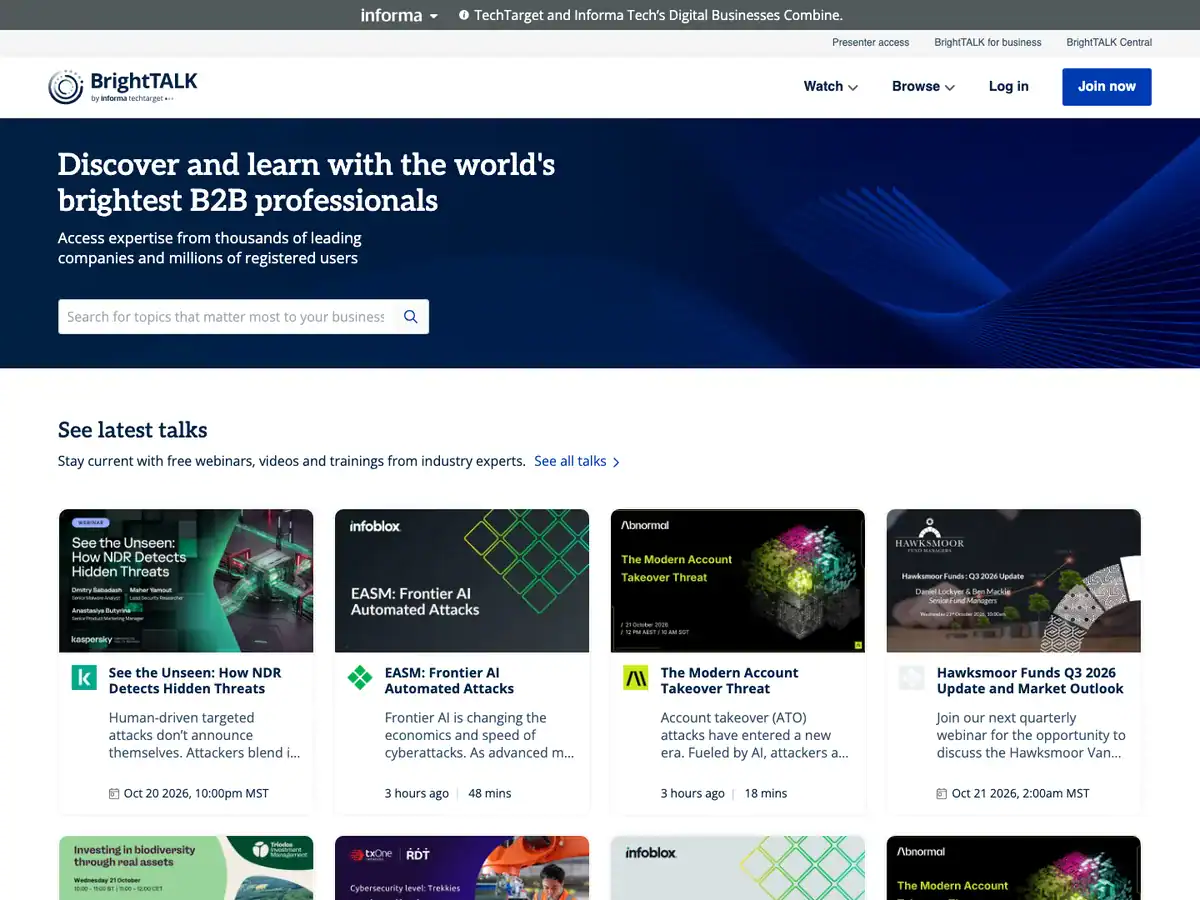Open infoblox EASM Frontier AI thumbnail
The width and height of the screenshot is (1200, 900).
[x=462, y=581]
